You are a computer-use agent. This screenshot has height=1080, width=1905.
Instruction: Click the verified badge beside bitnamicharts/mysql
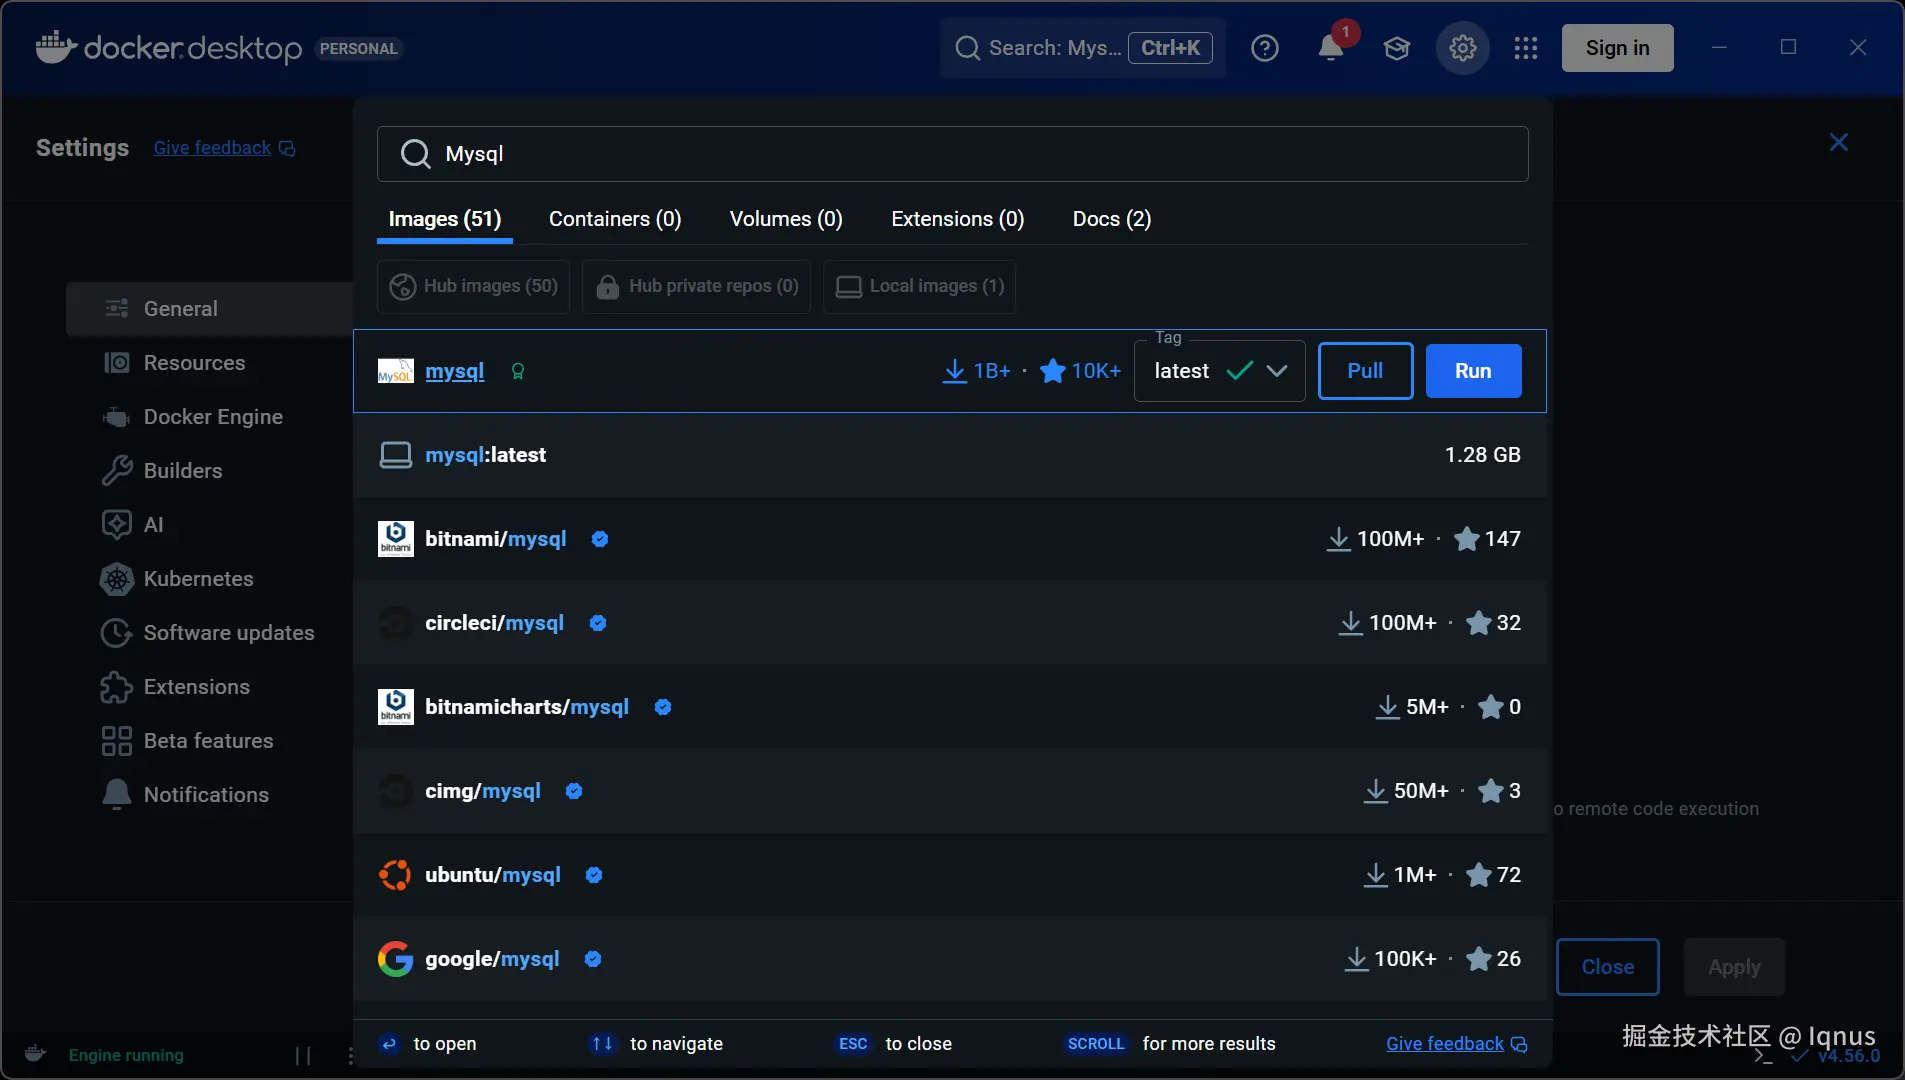click(663, 707)
